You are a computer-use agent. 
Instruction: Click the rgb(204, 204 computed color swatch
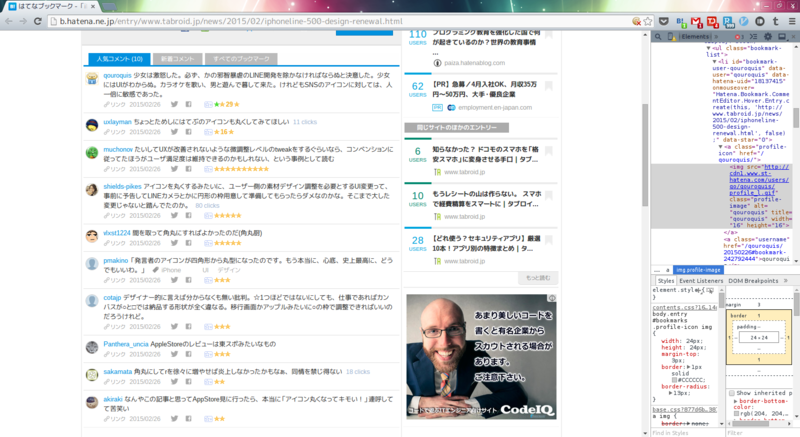tap(736, 414)
